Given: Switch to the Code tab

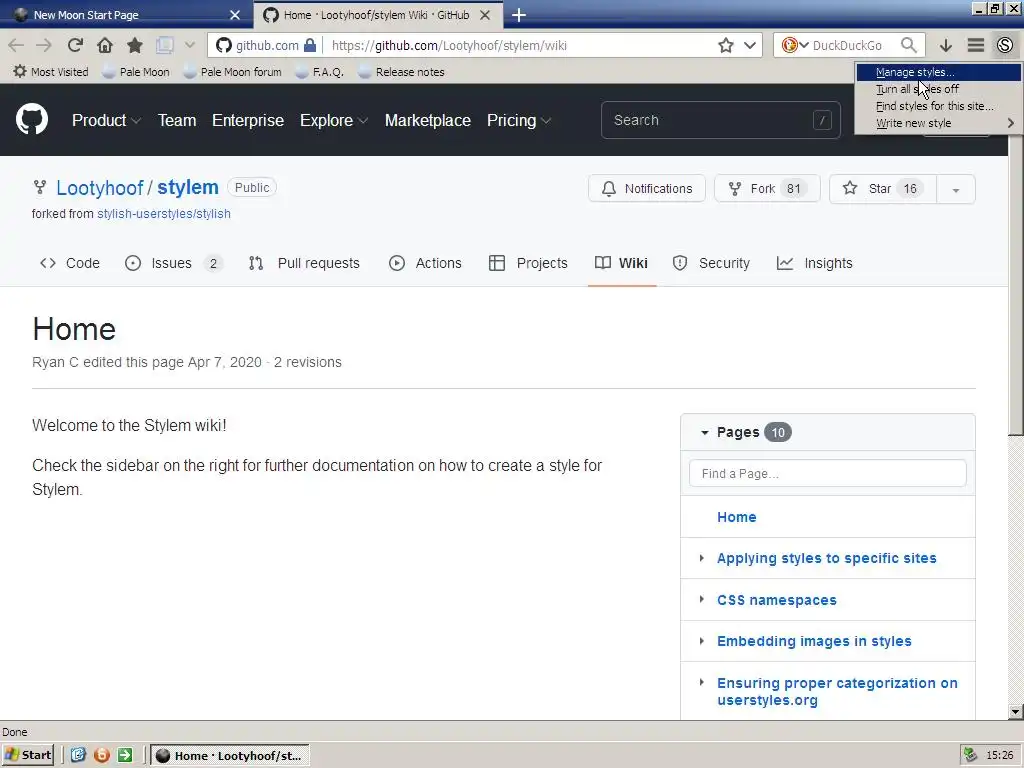Looking at the screenshot, I should point(70,263).
